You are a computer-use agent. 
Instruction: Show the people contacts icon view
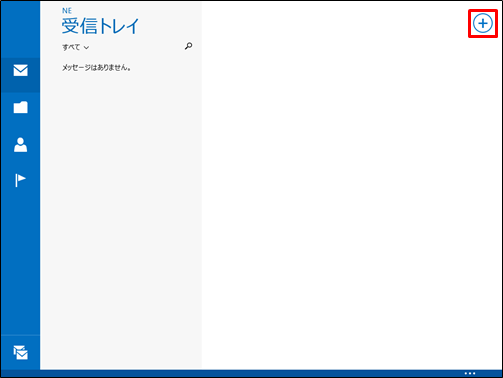click(x=20, y=145)
